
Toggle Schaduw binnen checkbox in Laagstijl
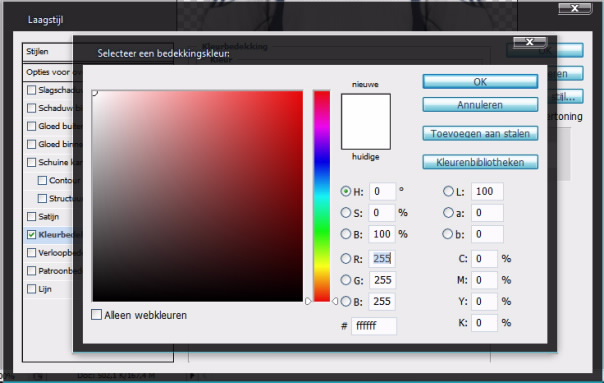(x=32, y=108)
